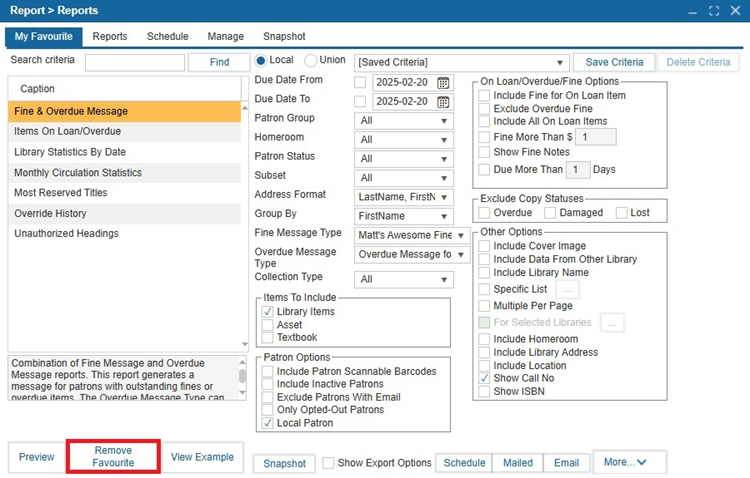The image size is (750, 478).
Task: Switch to the Schedule tab
Action: click(x=167, y=36)
